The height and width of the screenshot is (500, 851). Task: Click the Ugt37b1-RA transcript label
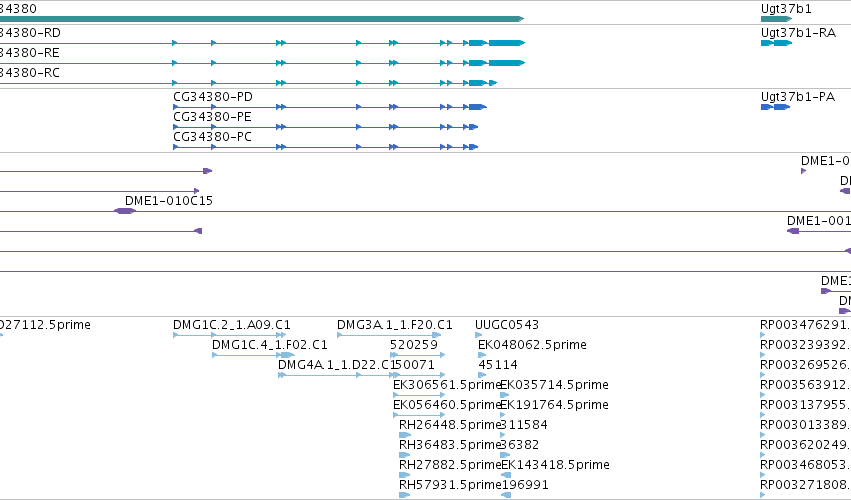coord(798,33)
